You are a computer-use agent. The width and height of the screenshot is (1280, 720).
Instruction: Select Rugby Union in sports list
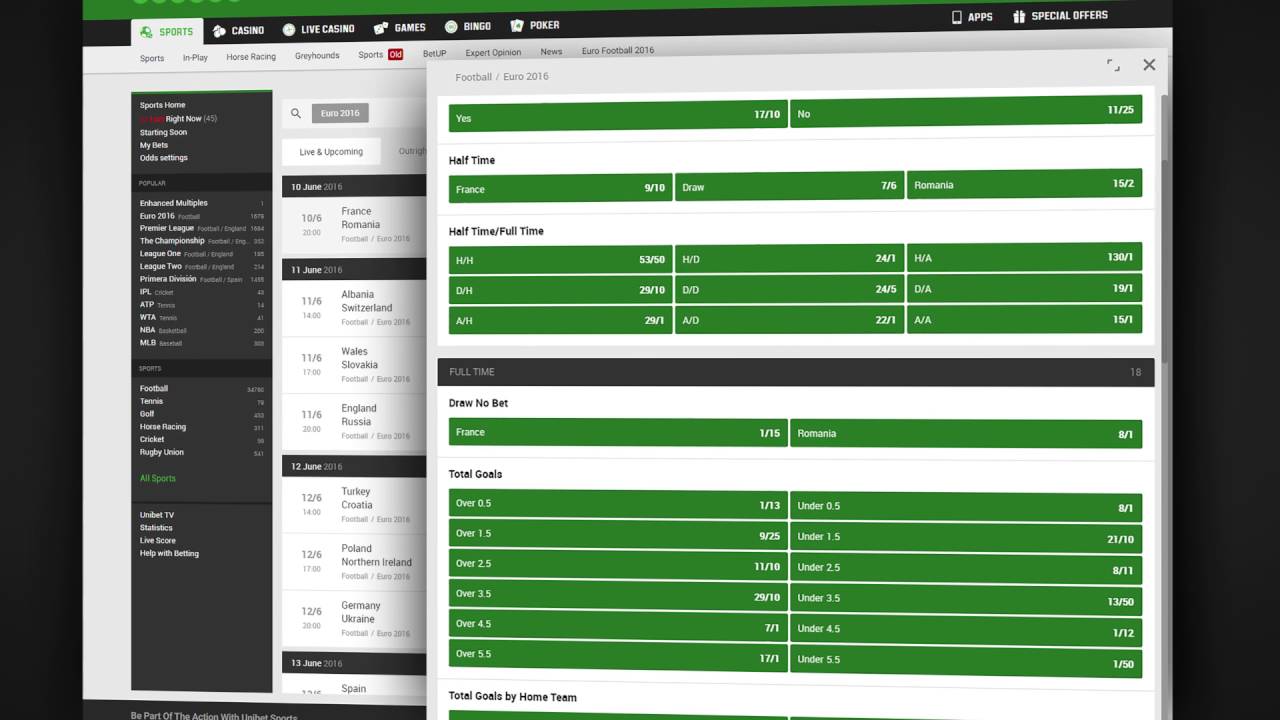click(201, 452)
